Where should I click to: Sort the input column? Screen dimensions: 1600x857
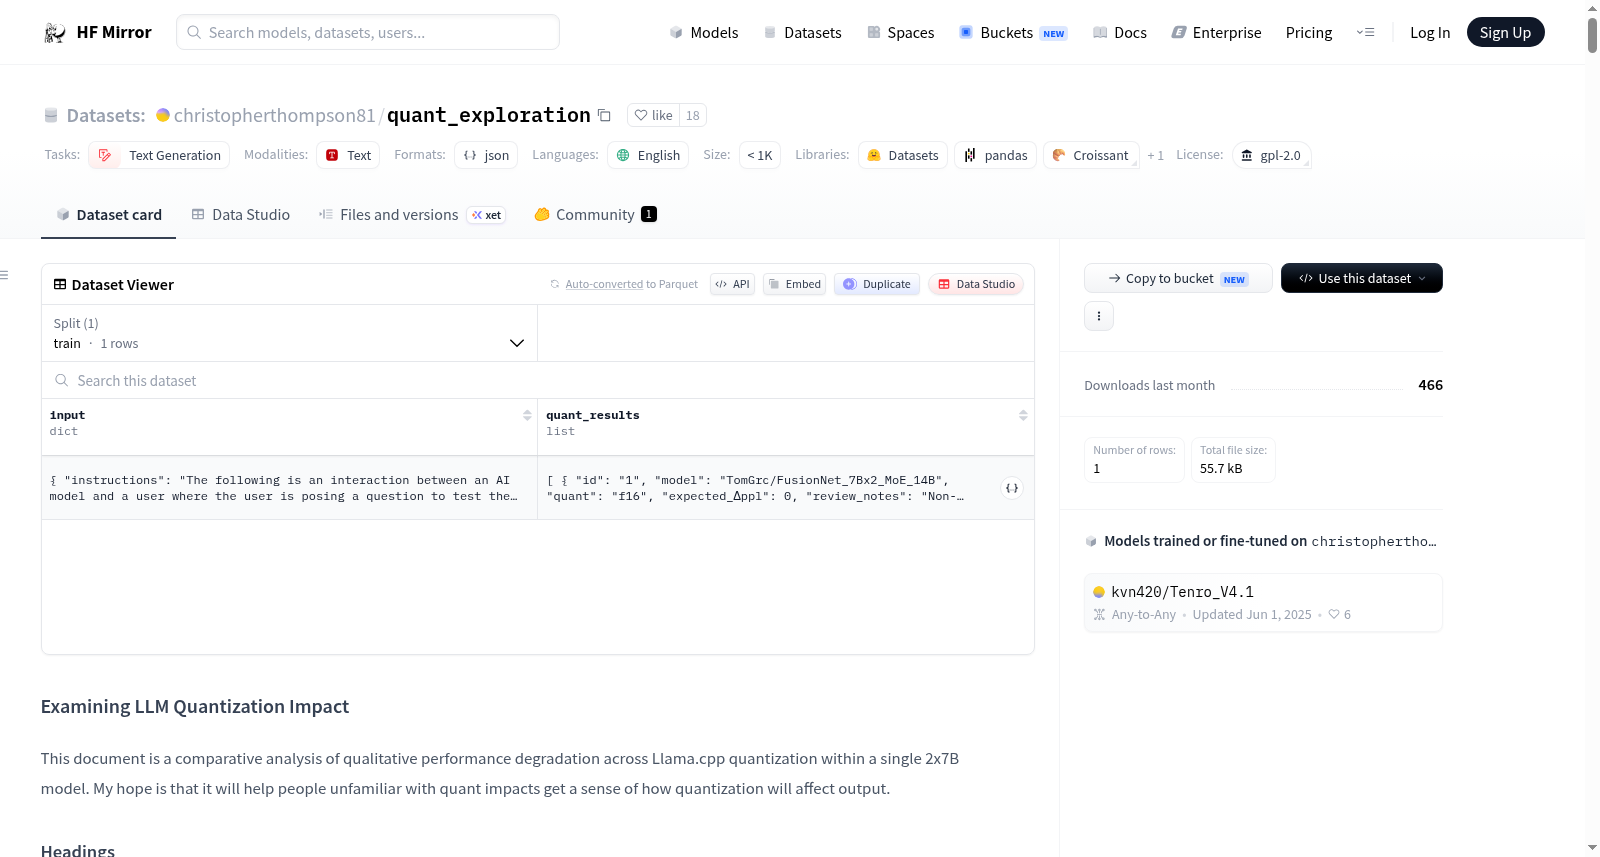527,415
